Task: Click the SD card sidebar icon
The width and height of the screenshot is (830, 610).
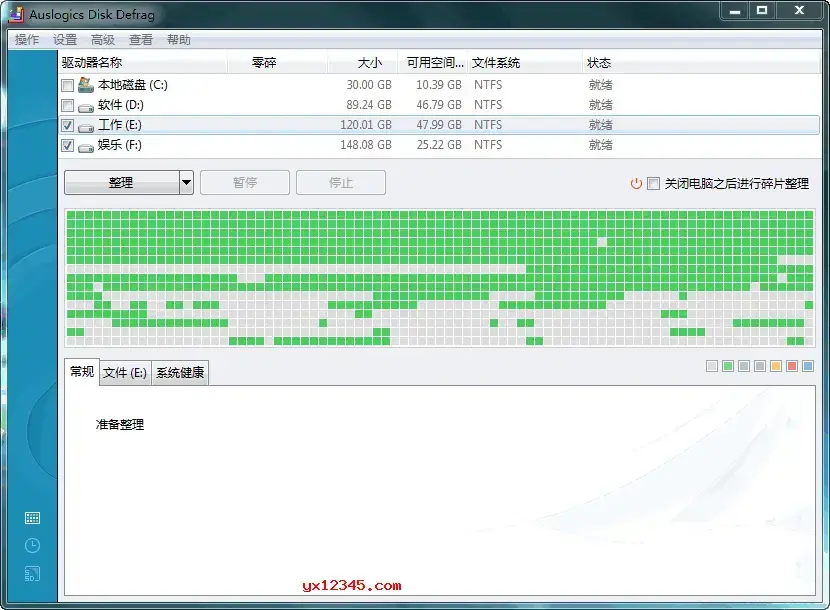Action: pos(32,574)
